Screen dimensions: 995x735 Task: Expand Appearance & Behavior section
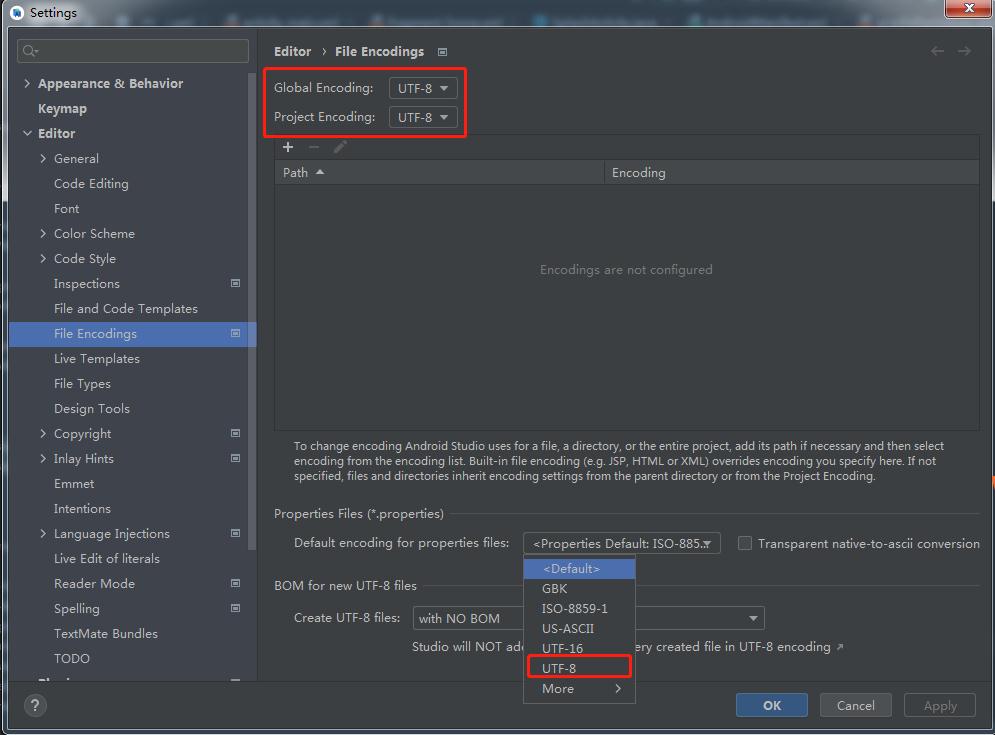click(27, 83)
